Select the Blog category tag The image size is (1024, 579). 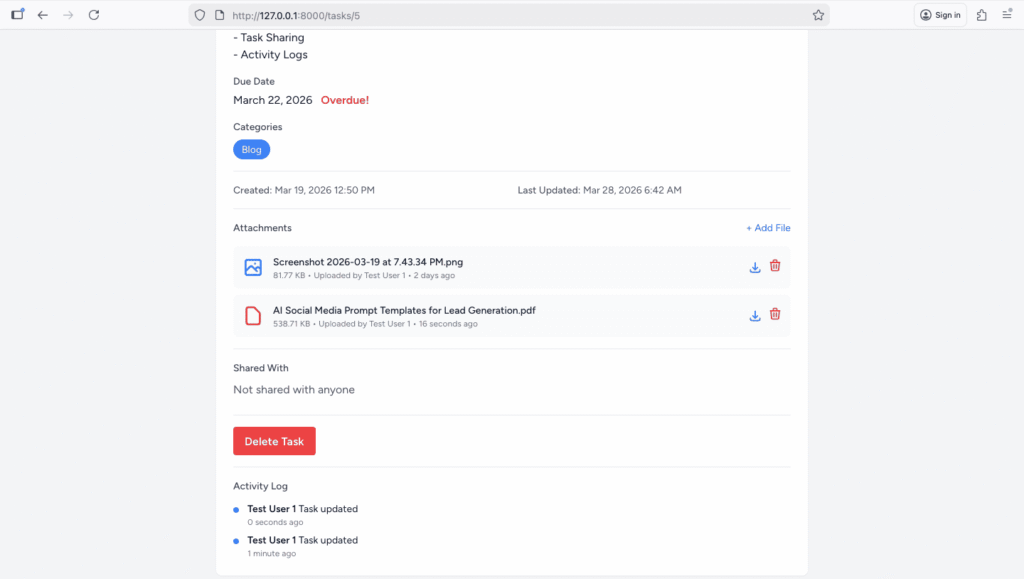click(251, 150)
